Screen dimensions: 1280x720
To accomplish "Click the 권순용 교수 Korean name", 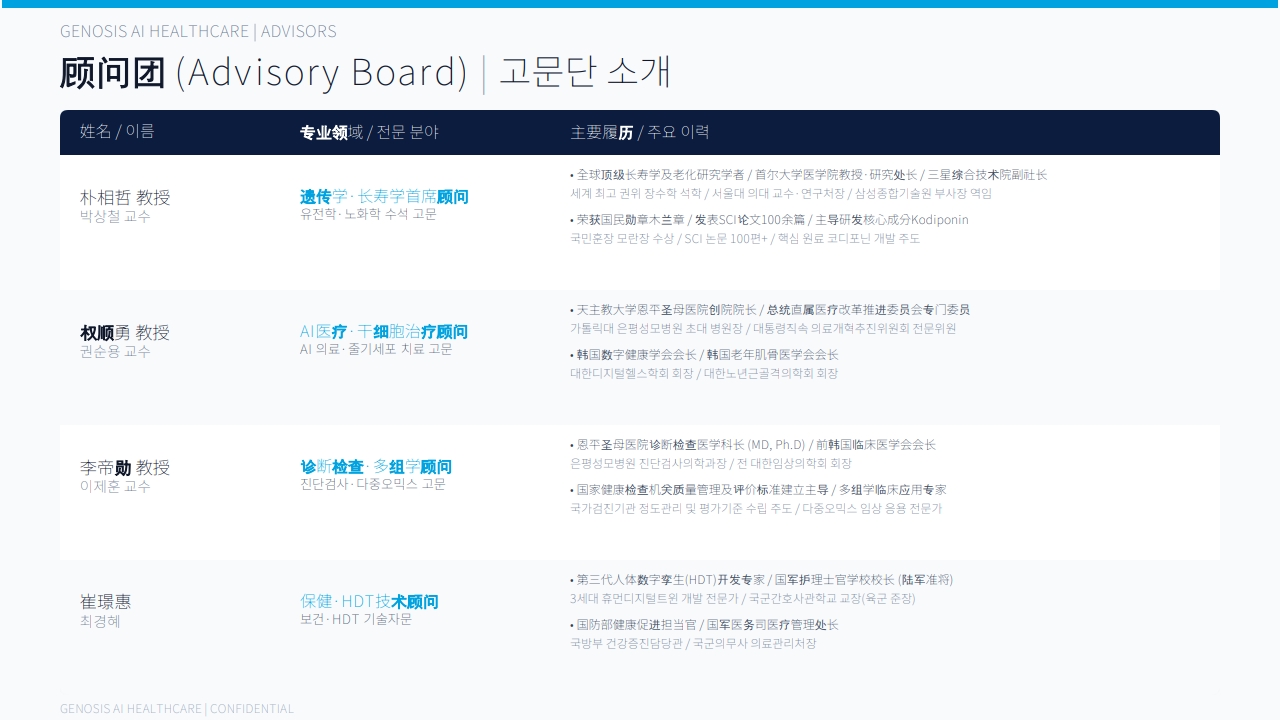I will click(x=115, y=351).
